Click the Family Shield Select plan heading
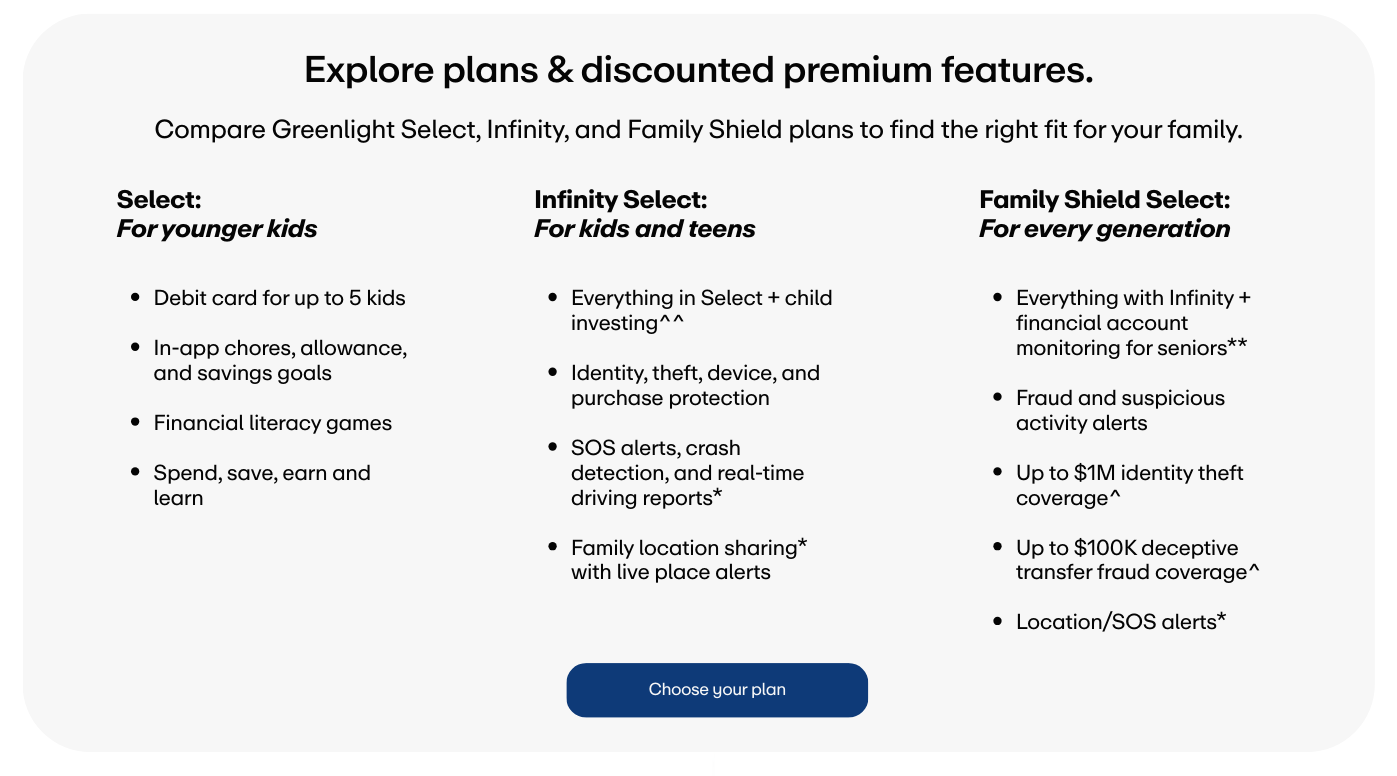Image resolution: width=1397 pixels, height=776 pixels. [x=1105, y=214]
